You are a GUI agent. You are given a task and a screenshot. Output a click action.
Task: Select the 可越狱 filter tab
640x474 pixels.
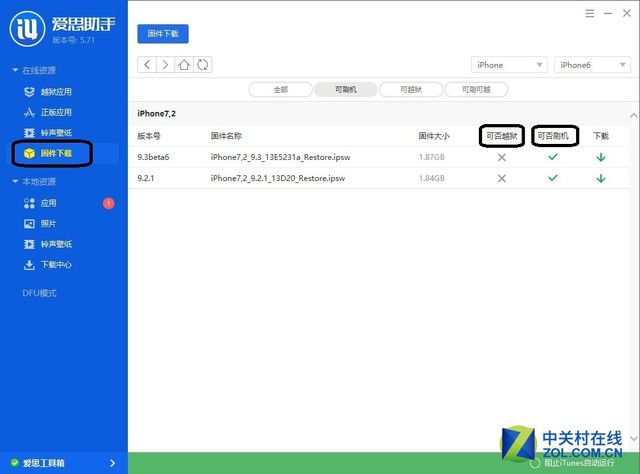point(411,89)
